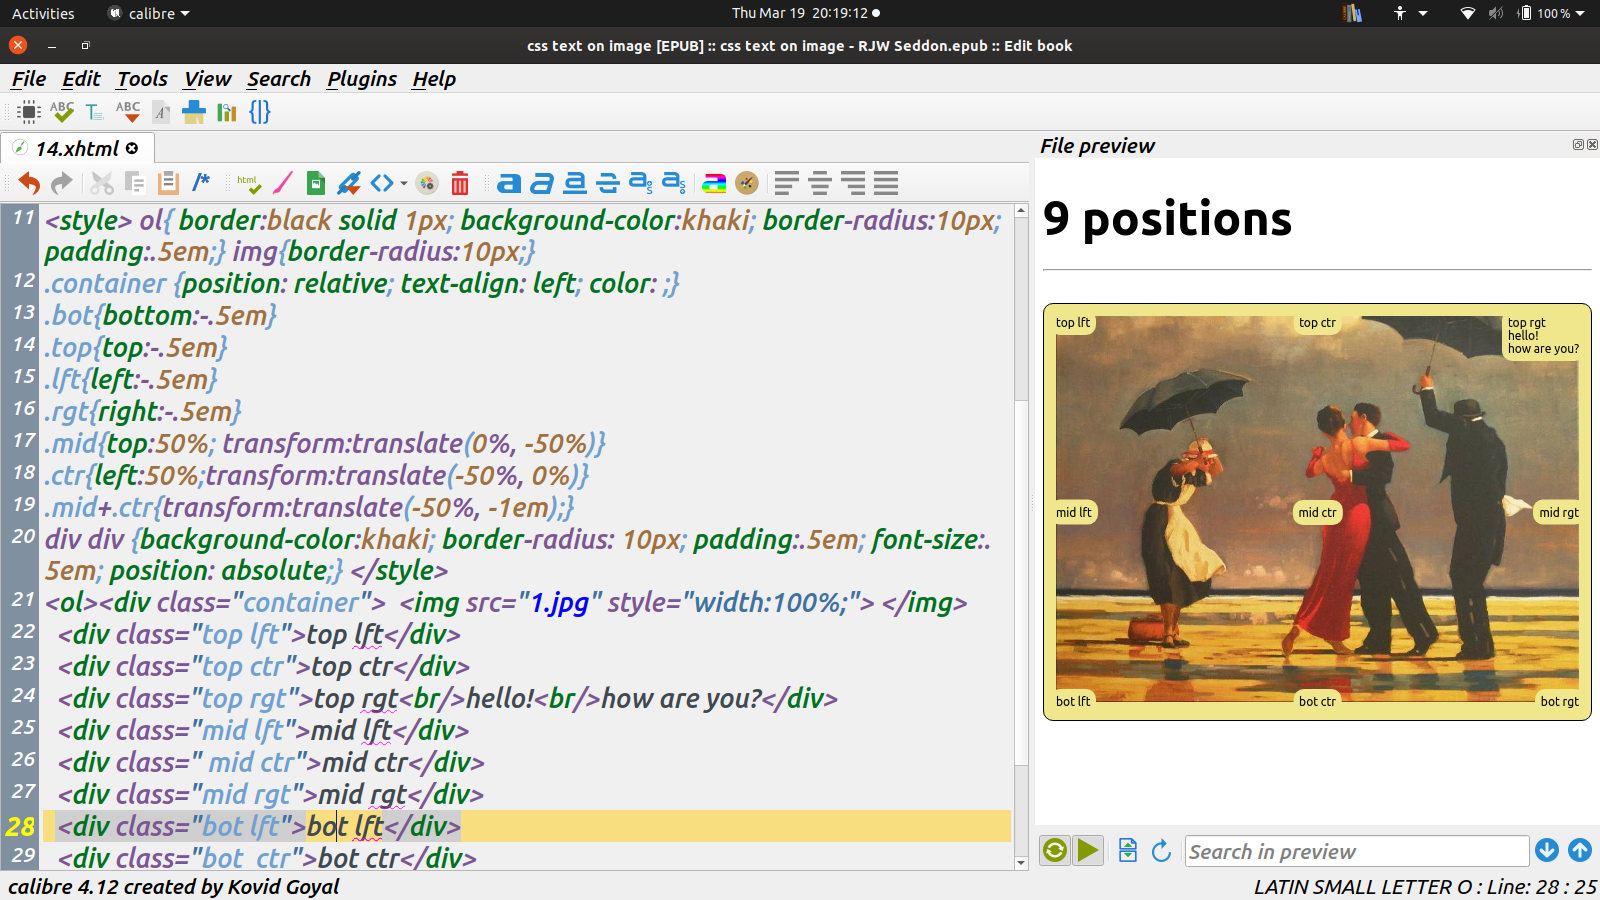1600x900 pixels.
Task: Align text right icon
Action: click(853, 183)
